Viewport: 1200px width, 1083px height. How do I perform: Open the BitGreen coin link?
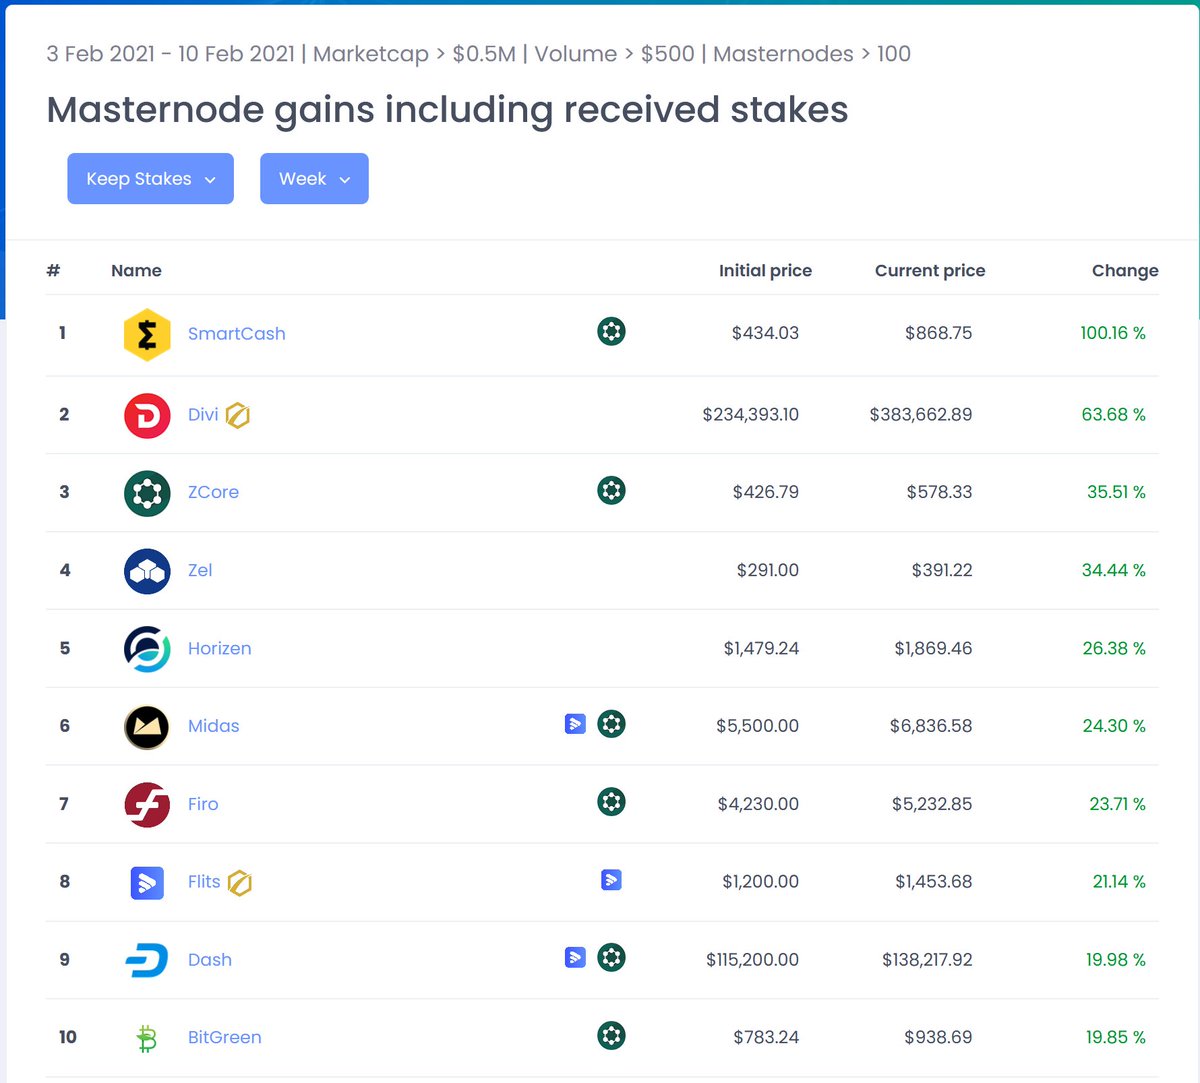[x=225, y=1038]
